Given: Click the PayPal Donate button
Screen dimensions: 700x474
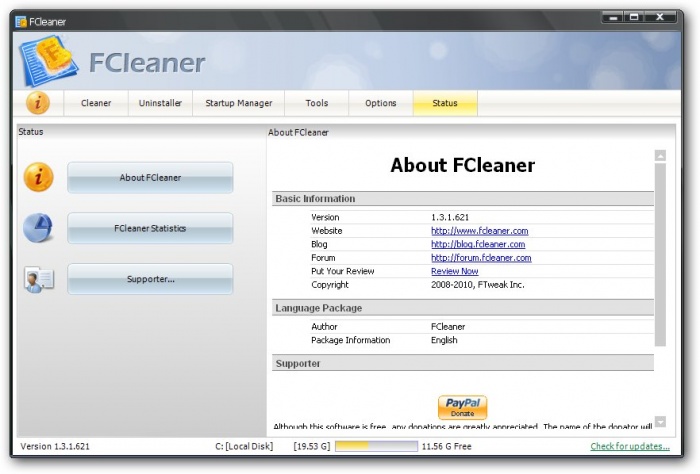Looking at the screenshot, I should pyautogui.click(x=462, y=407).
